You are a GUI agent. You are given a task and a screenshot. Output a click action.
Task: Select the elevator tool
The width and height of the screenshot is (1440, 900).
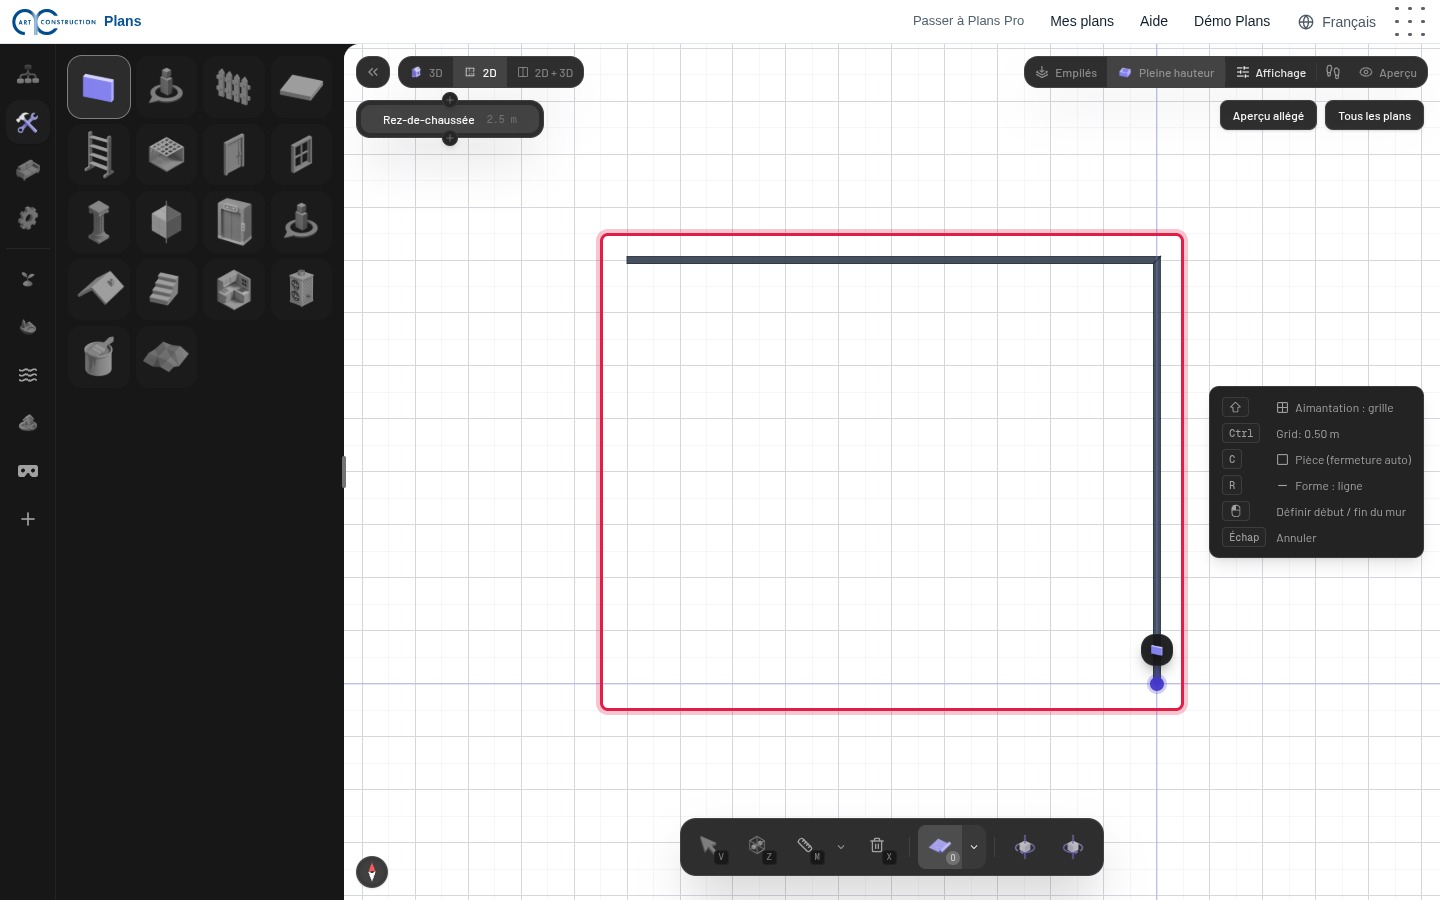pyautogui.click(x=234, y=222)
